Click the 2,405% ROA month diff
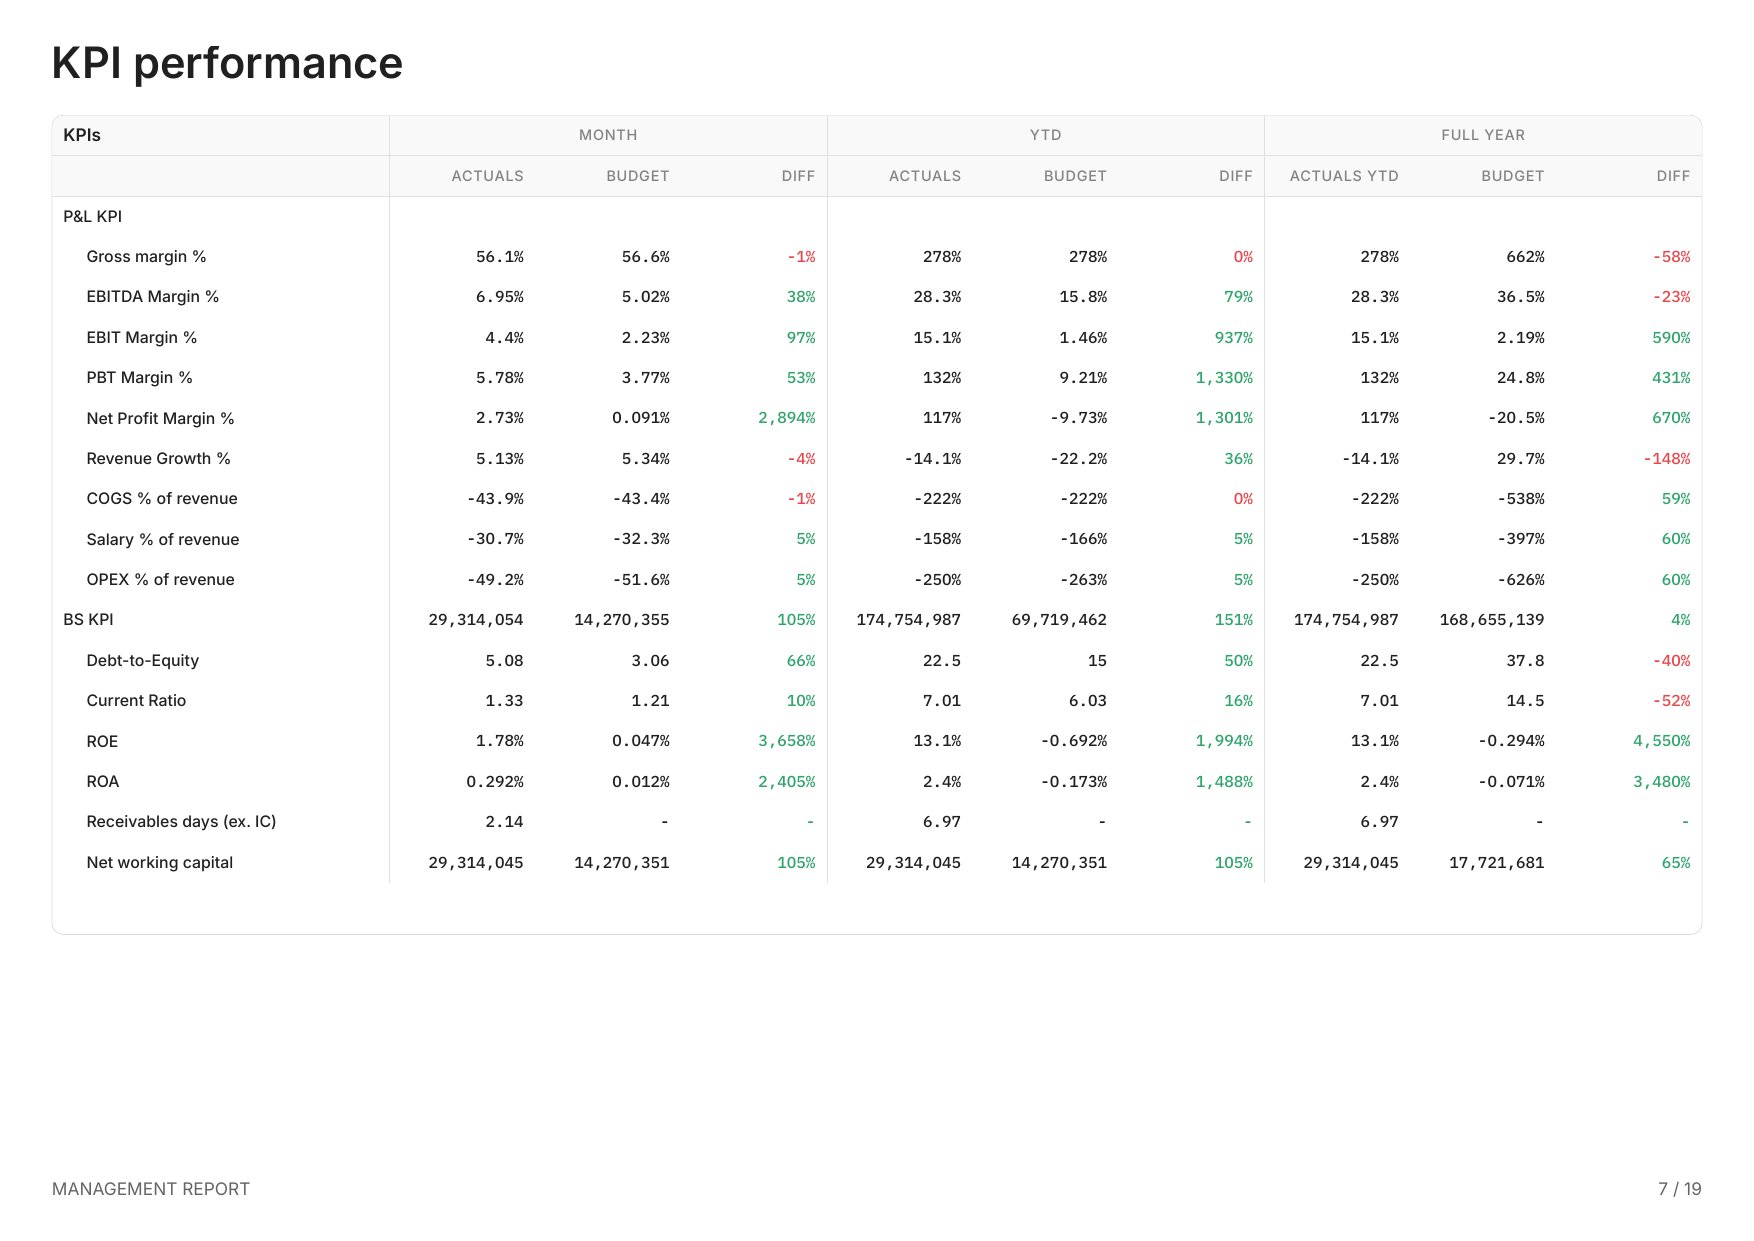This screenshot has height=1241, width=1754. coord(787,782)
